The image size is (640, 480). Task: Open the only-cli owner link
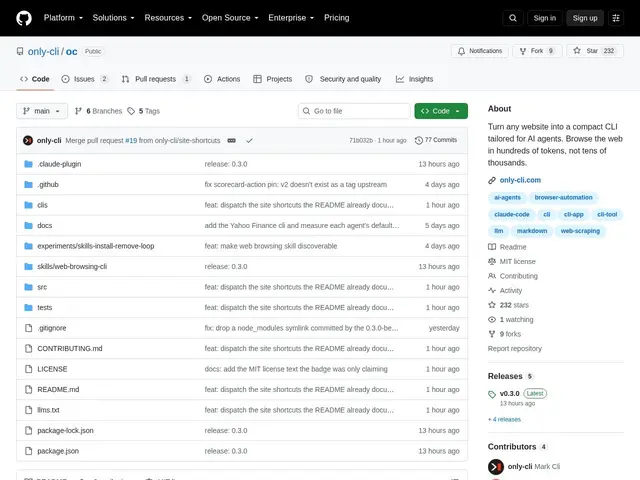coord(43,52)
